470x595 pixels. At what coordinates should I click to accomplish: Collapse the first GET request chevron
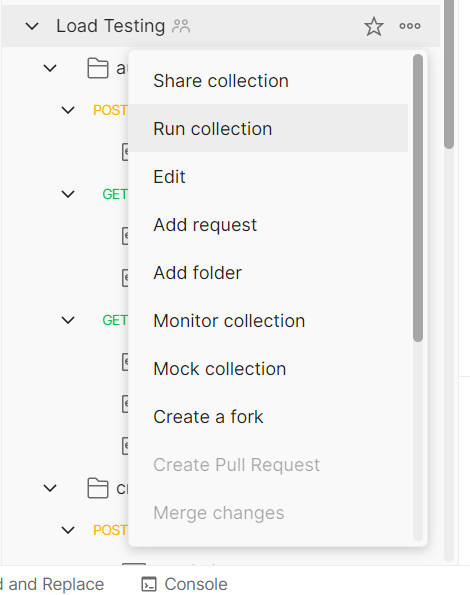tap(68, 194)
